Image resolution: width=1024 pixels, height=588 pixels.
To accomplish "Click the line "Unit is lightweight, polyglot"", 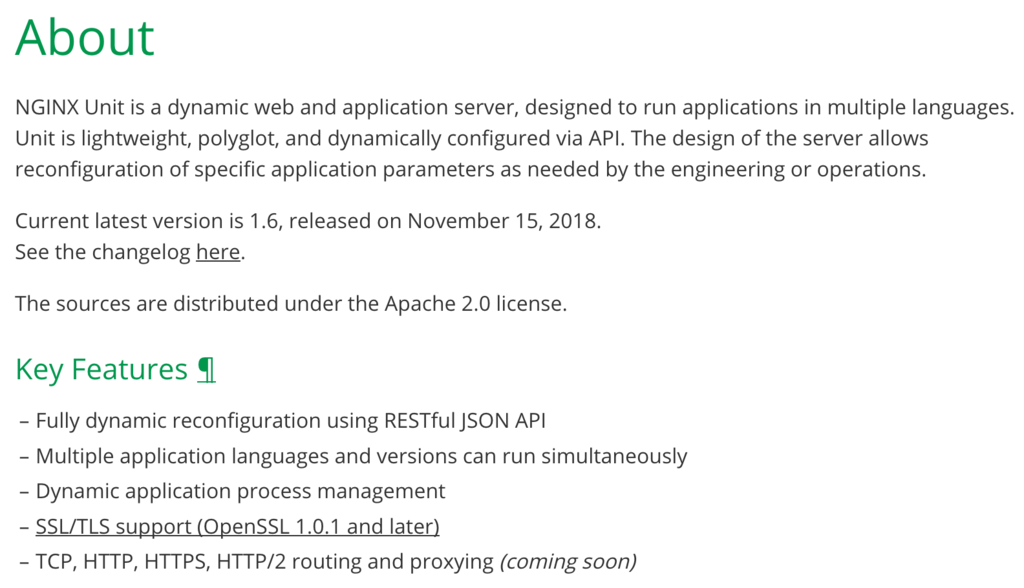I will pyautogui.click(x=472, y=139).
